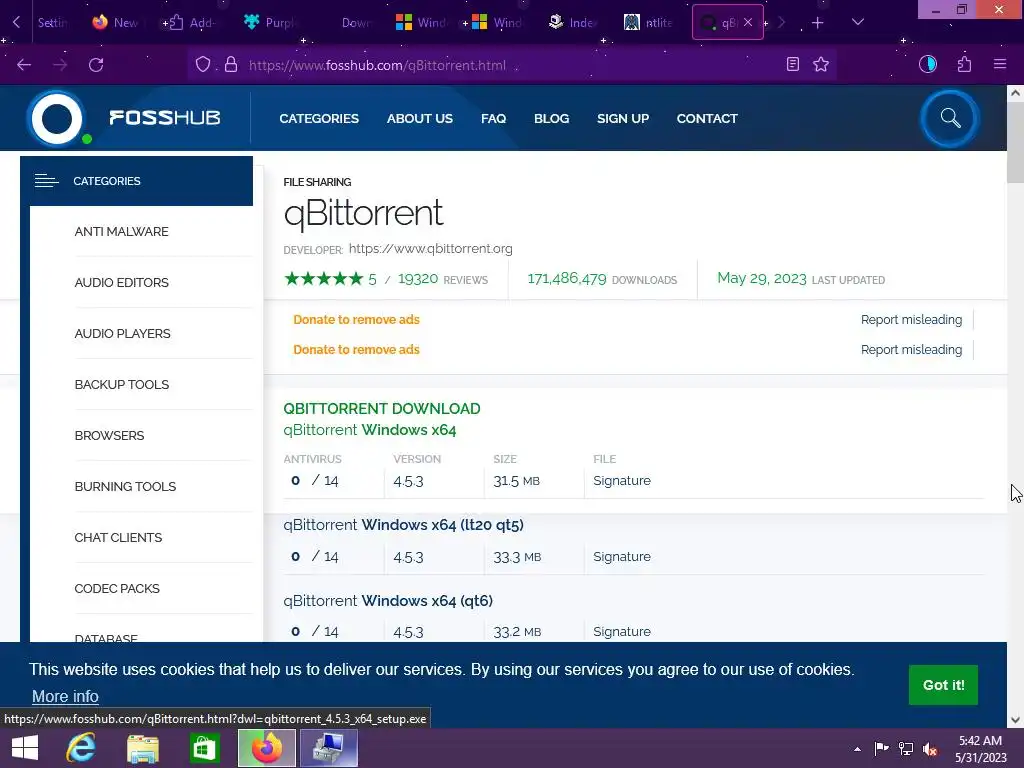Toggle reader view icon in address bar

(x=793, y=65)
